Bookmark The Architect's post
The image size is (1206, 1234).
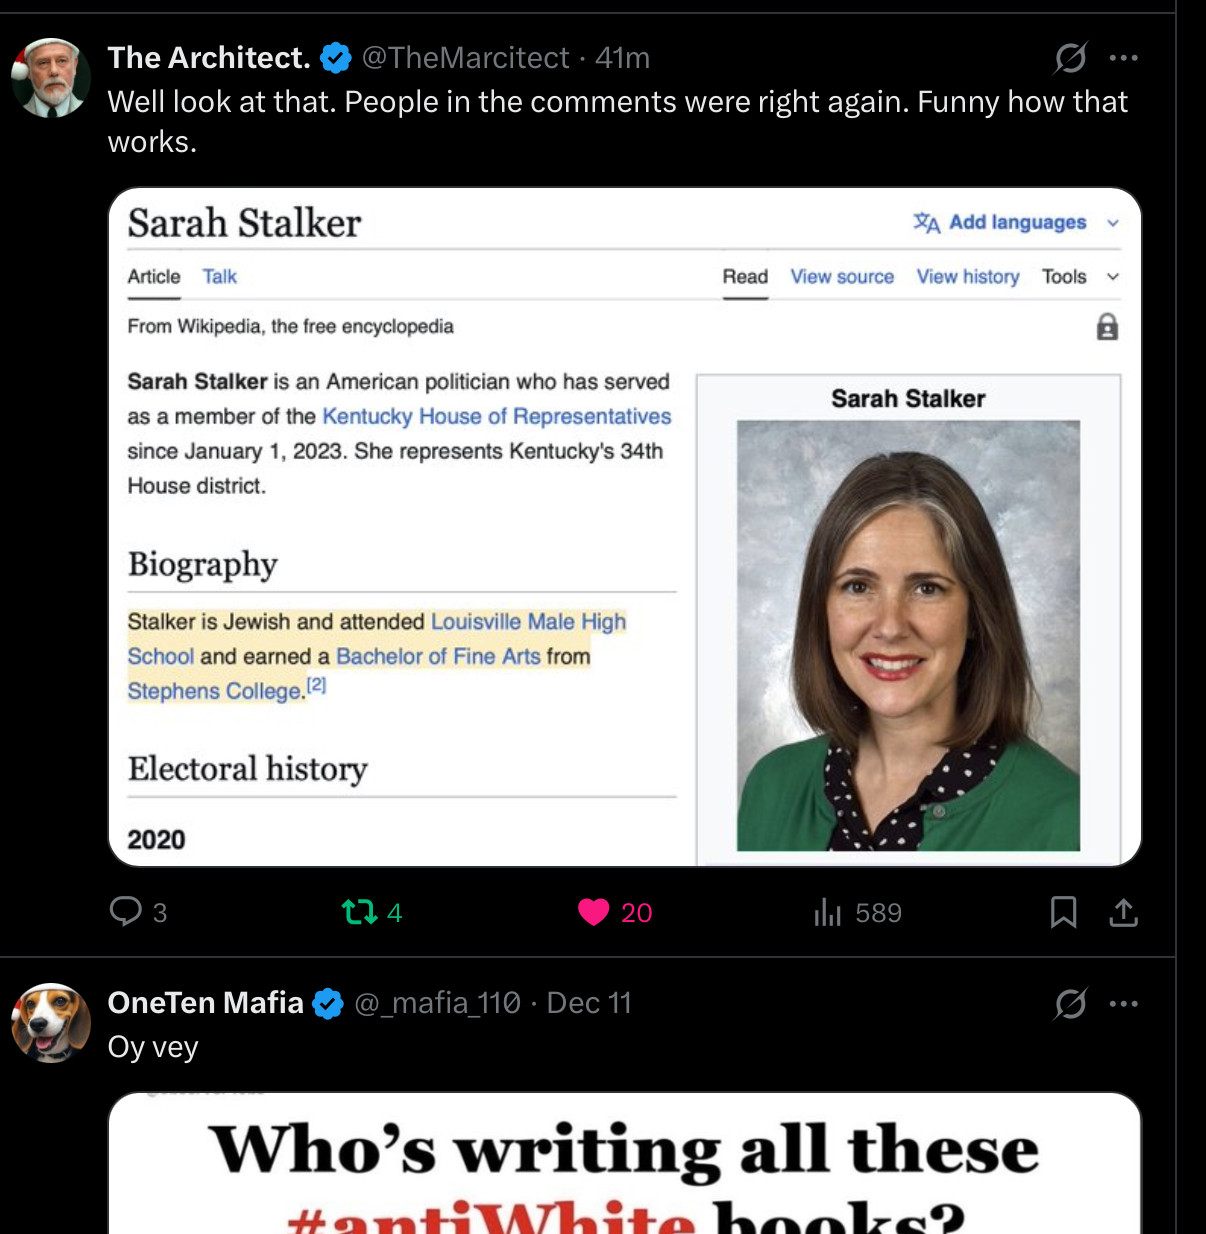[x=1063, y=912]
